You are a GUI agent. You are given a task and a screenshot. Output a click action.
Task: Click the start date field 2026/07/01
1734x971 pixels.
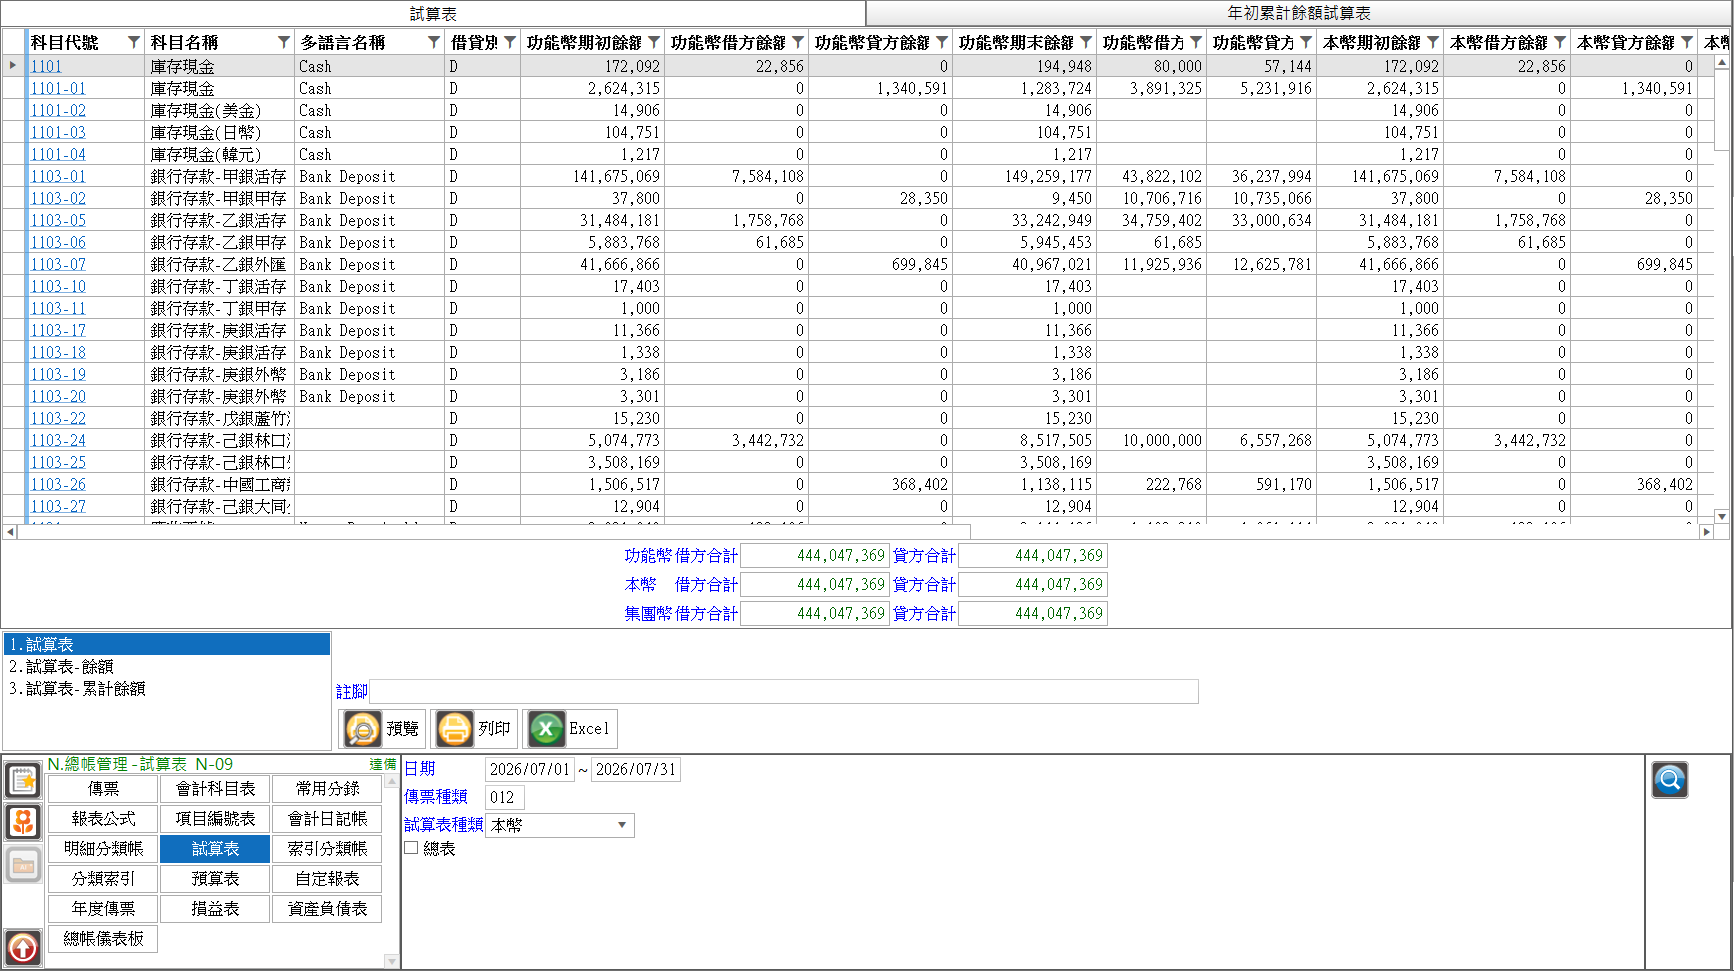click(530, 769)
